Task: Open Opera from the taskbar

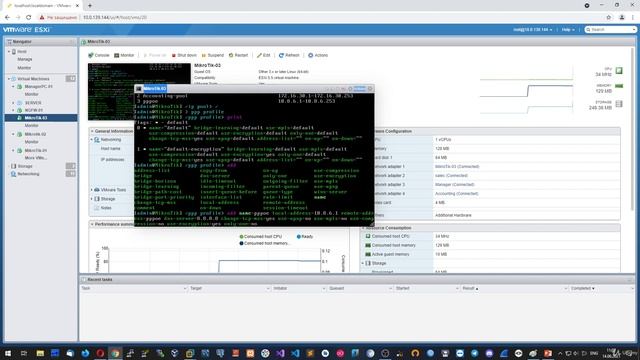Action: click(100, 353)
